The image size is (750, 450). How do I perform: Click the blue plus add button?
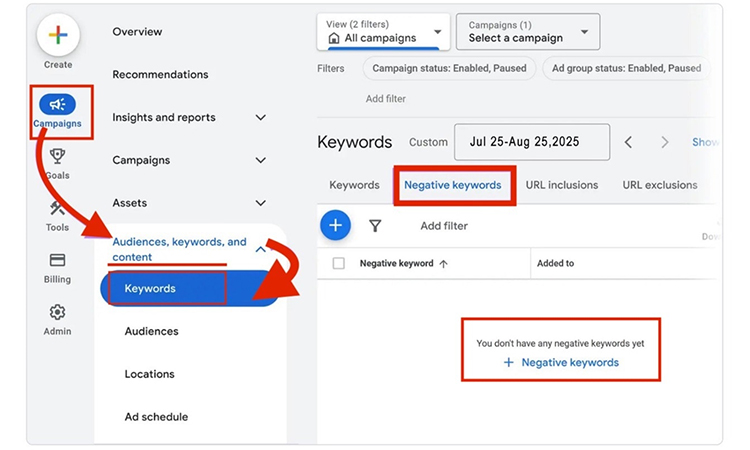tap(335, 225)
